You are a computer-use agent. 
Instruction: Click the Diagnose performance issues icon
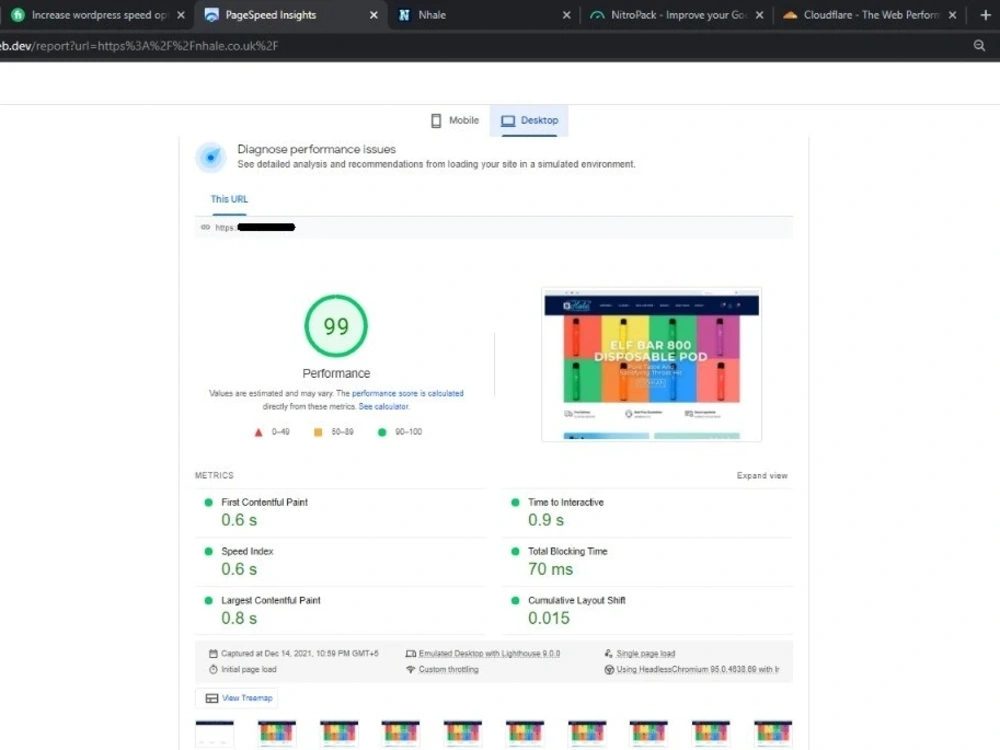210,157
